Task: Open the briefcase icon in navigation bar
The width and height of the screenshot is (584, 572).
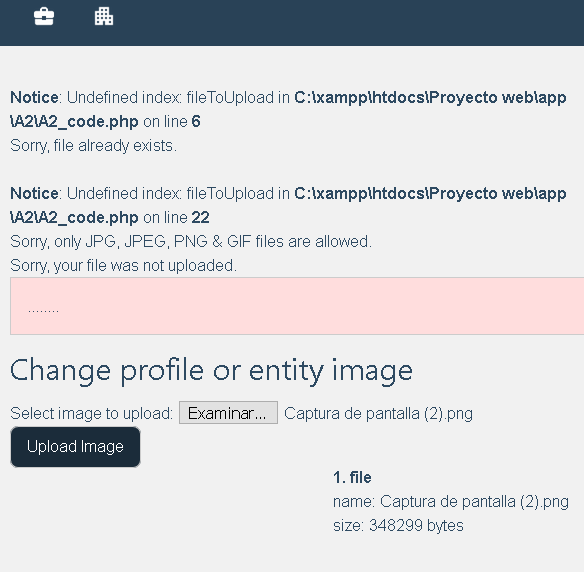Action: pyautogui.click(x=44, y=16)
